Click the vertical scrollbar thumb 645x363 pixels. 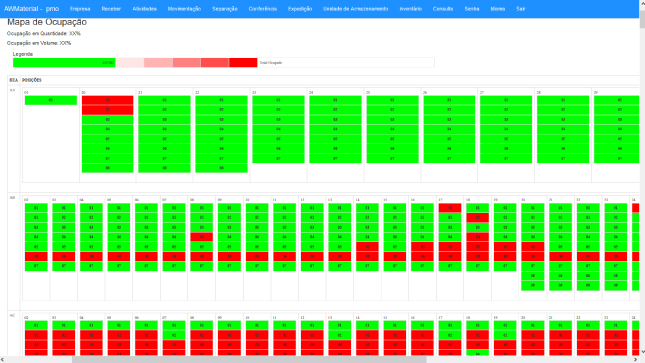tap(642, 19)
